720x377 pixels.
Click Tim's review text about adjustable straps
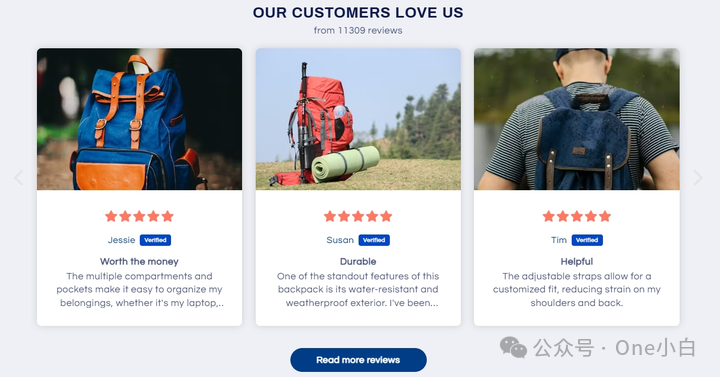[x=577, y=289]
